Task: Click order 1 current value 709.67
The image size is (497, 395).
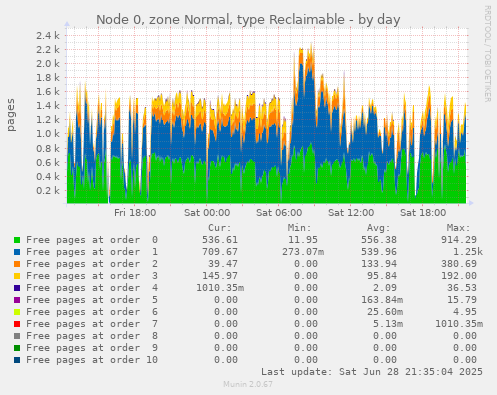Action: 220,252
